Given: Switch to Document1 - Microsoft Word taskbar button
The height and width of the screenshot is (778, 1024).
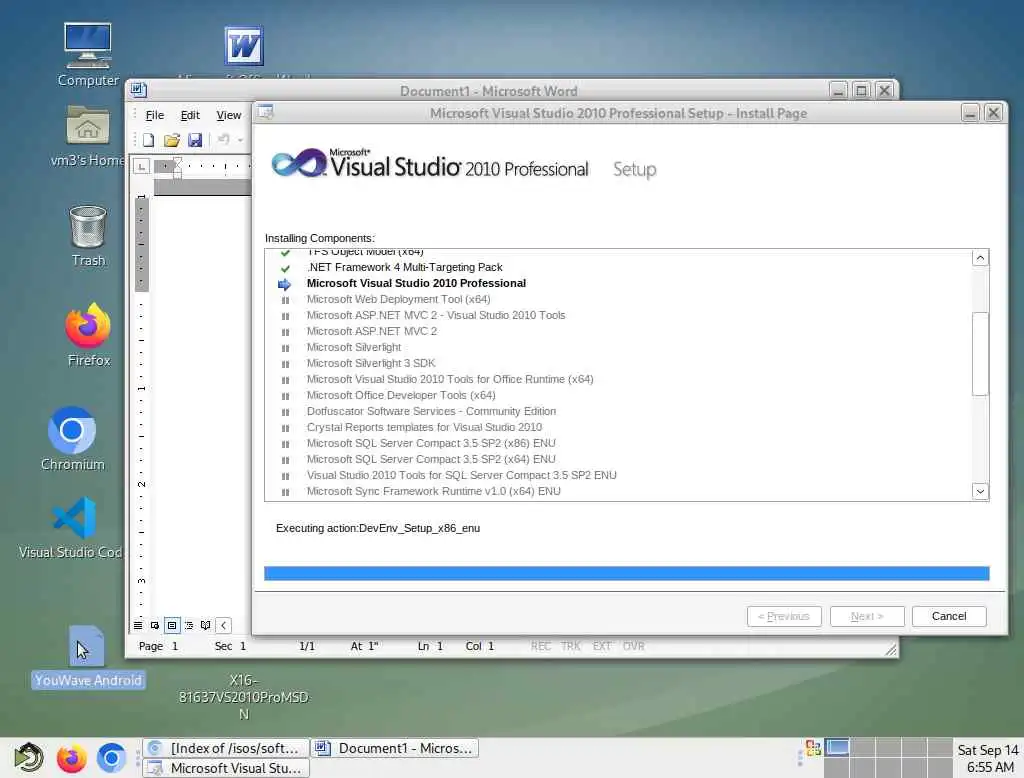Looking at the screenshot, I should (396, 748).
